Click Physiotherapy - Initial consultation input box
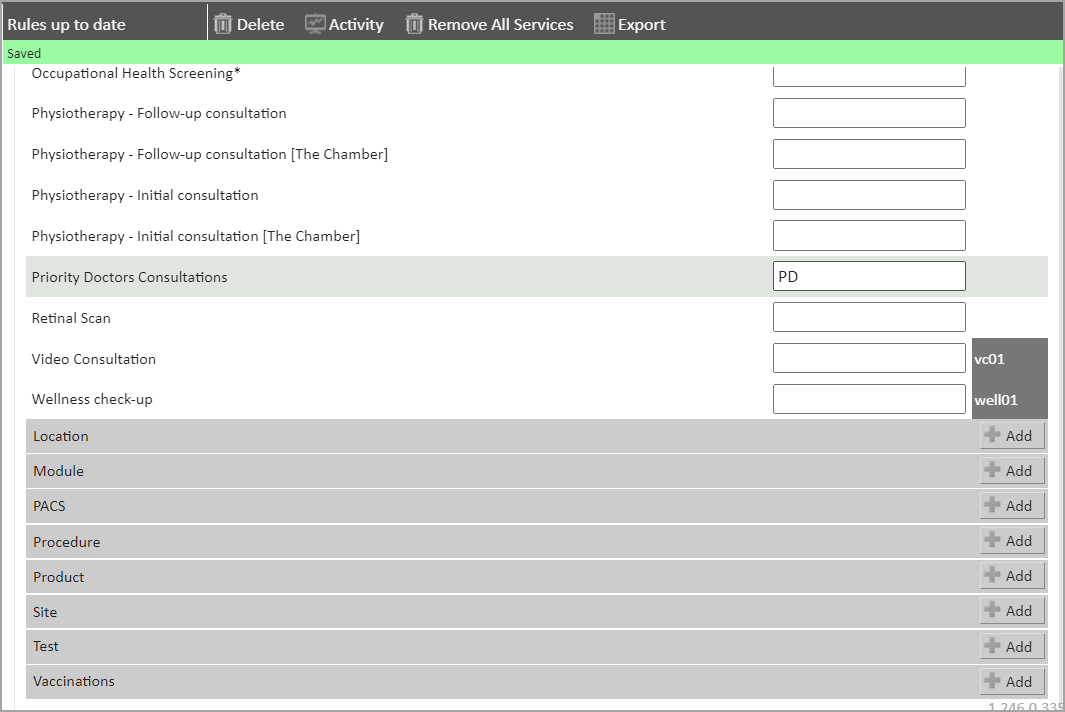Viewport: 1065px width, 712px height. [869, 195]
